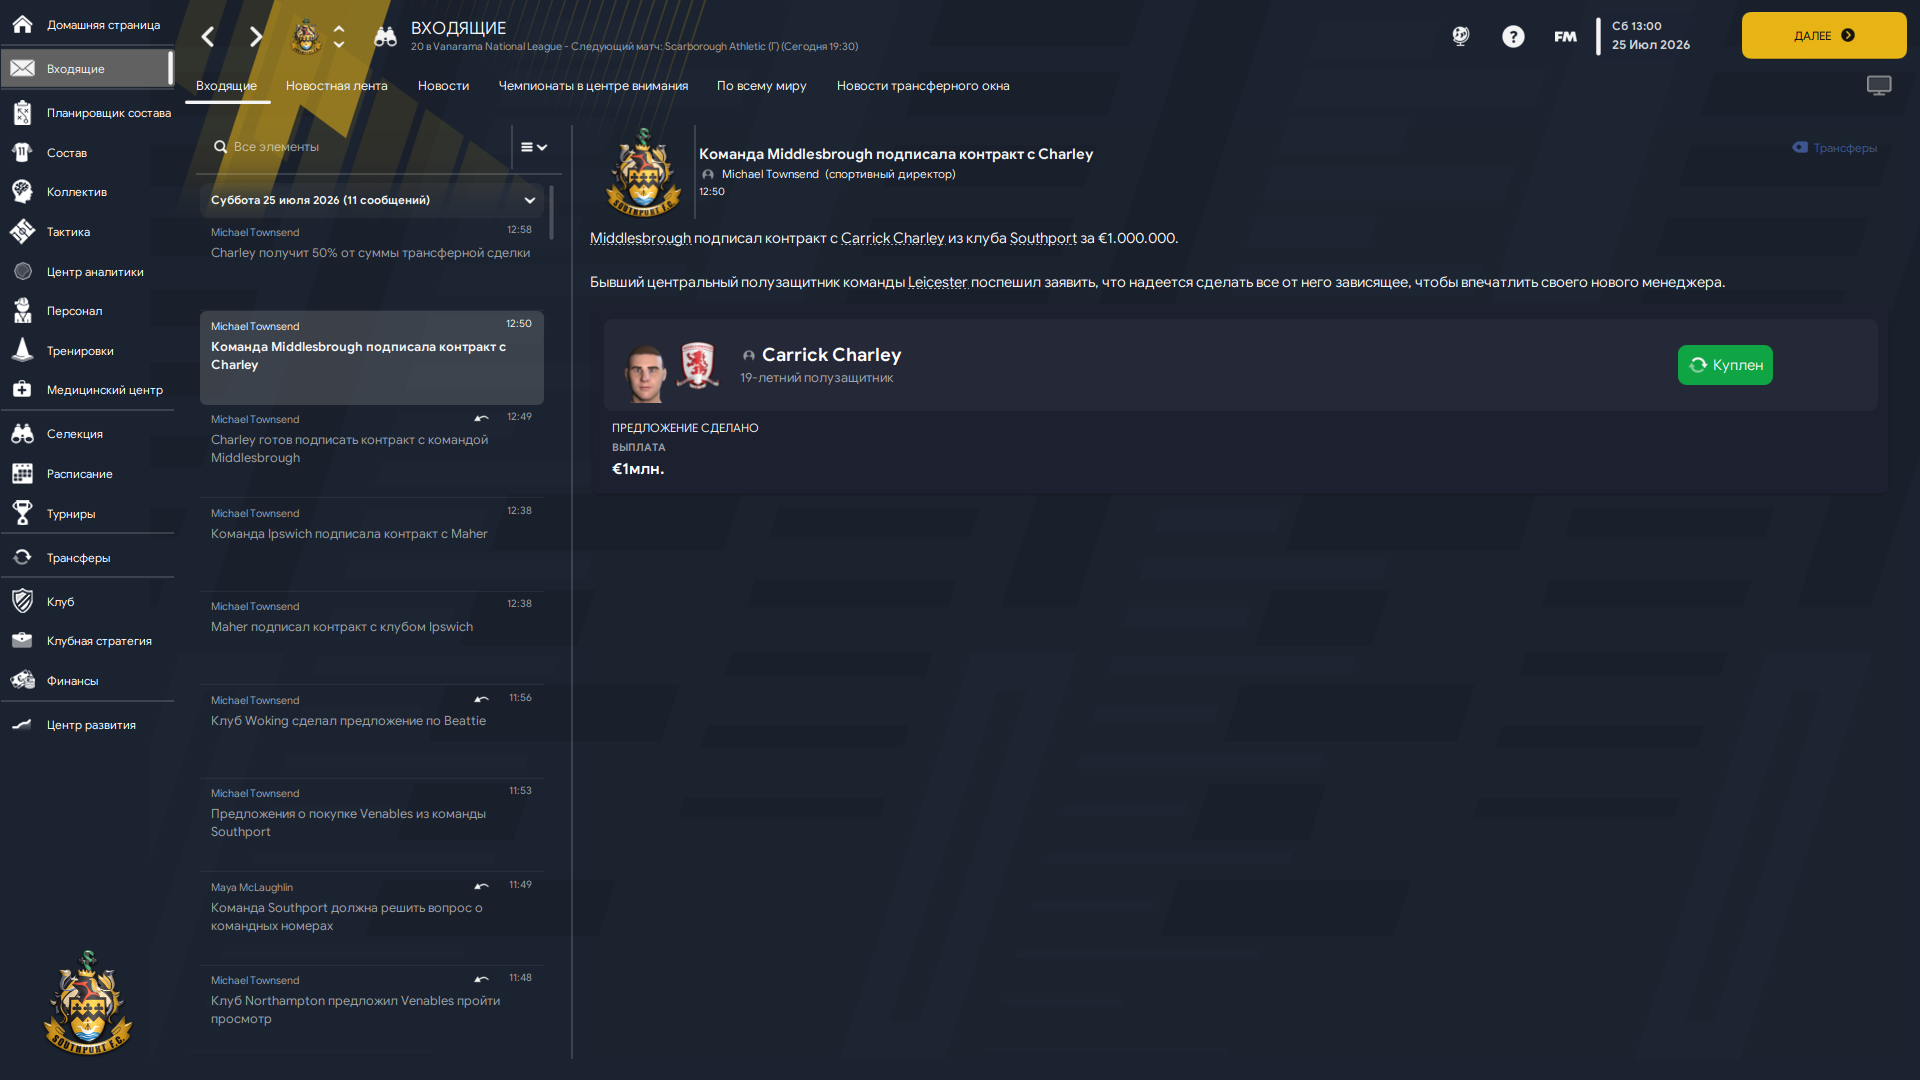Open the club switcher arrows by the badge
The image size is (1920, 1080).
(x=339, y=37)
